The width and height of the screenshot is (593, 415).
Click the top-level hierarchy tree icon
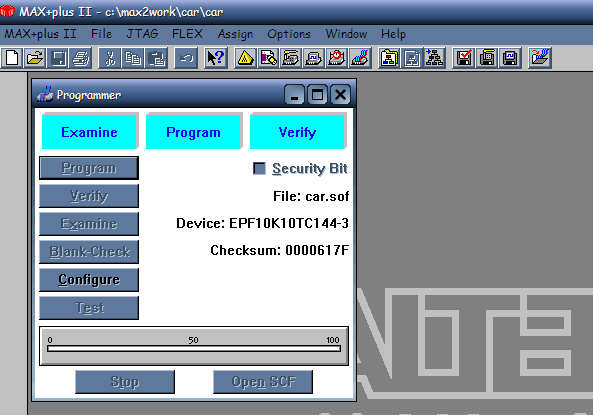pos(435,58)
